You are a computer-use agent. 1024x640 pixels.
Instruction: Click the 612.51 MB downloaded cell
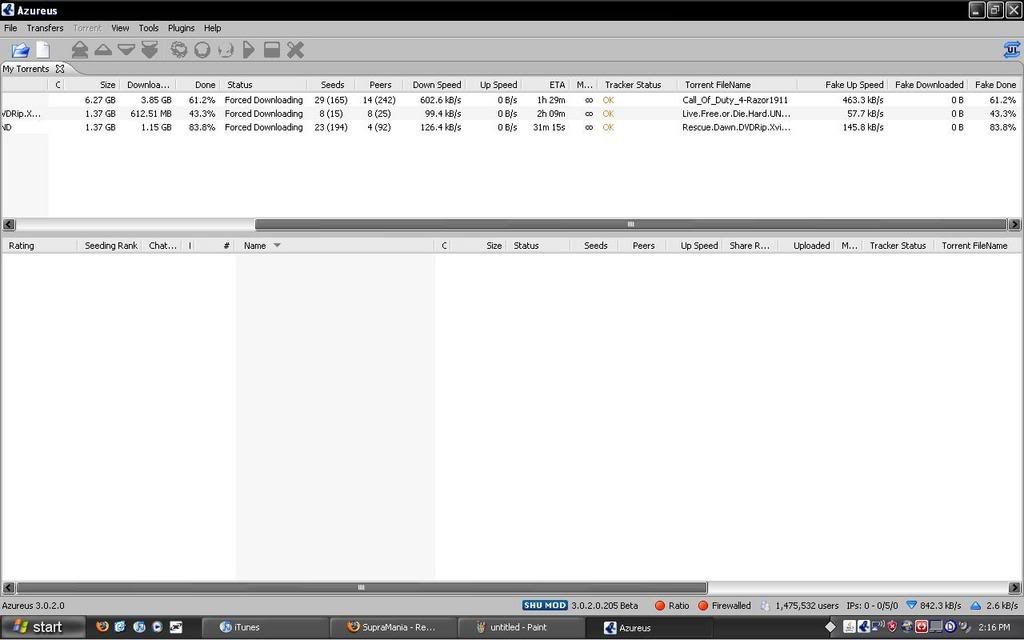[x=151, y=114]
